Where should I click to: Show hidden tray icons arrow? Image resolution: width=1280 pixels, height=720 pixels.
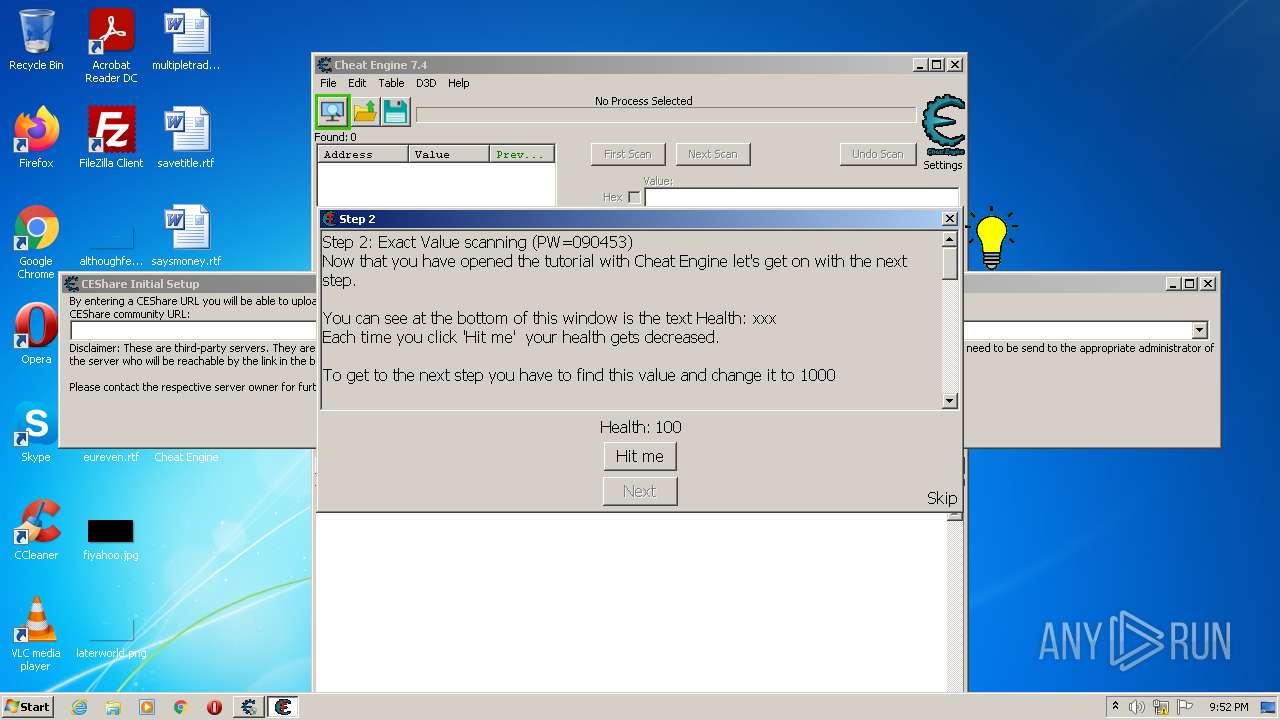(x=1115, y=707)
